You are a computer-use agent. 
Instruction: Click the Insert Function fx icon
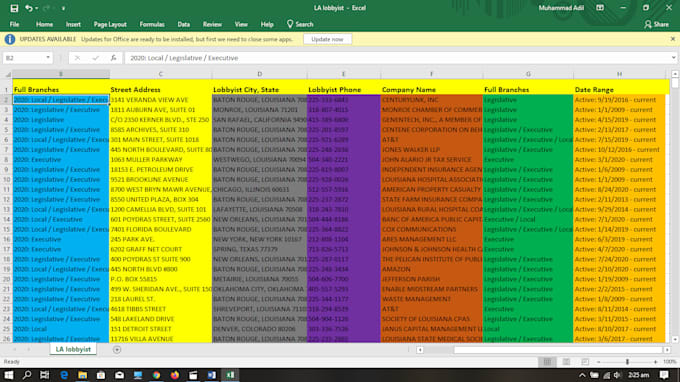[x=113, y=58]
